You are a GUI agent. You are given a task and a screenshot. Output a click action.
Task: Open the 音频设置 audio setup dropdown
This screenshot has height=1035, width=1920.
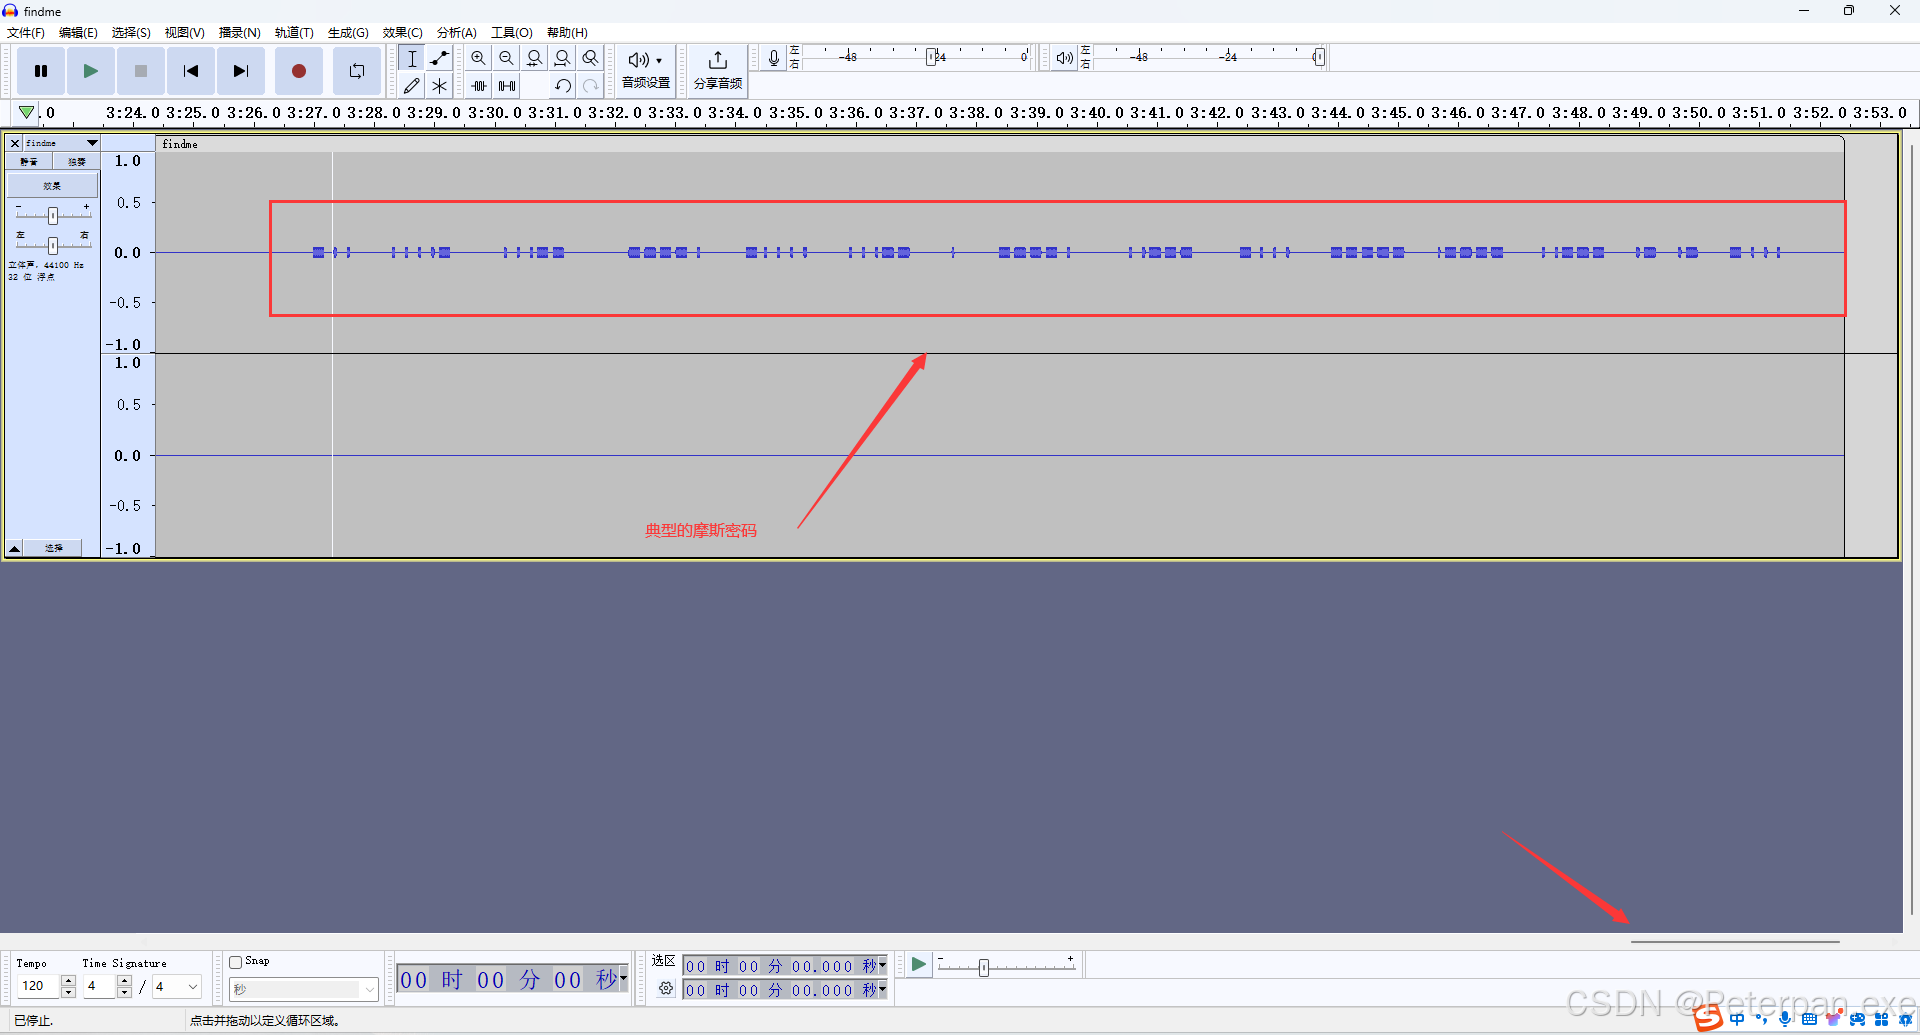point(646,70)
